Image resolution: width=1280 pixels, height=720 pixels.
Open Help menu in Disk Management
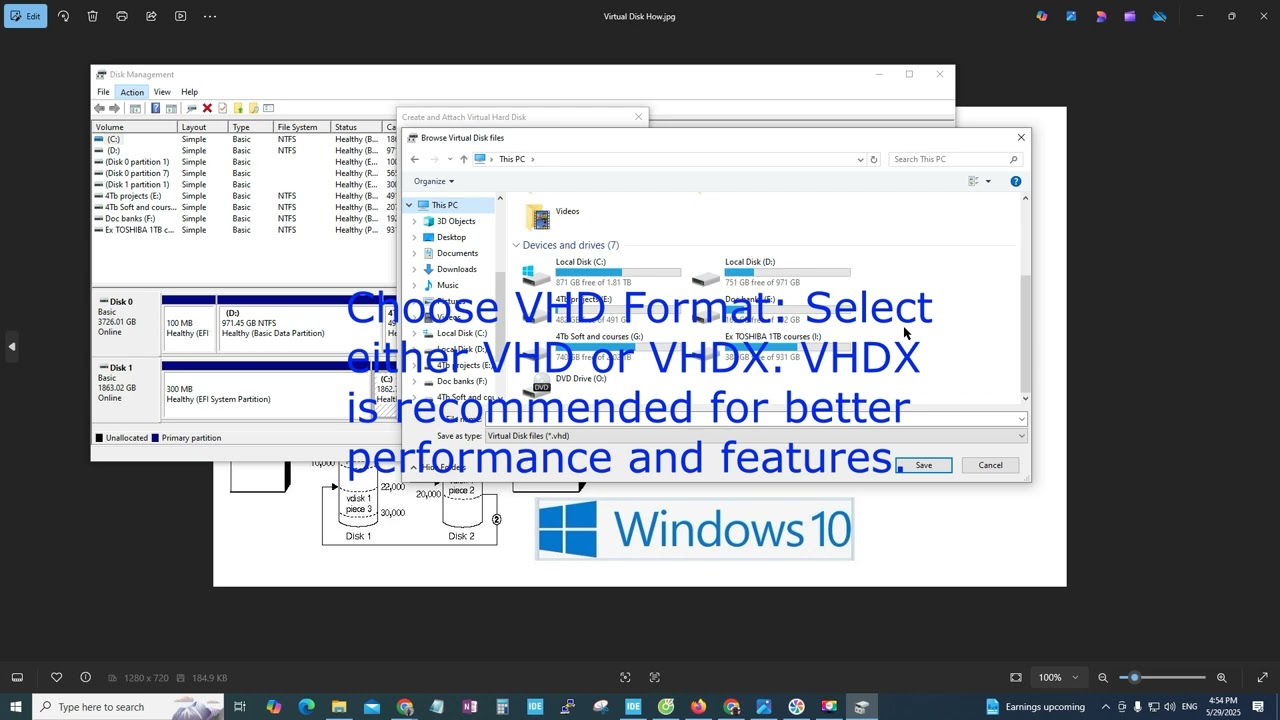pyautogui.click(x=189, y=92)
